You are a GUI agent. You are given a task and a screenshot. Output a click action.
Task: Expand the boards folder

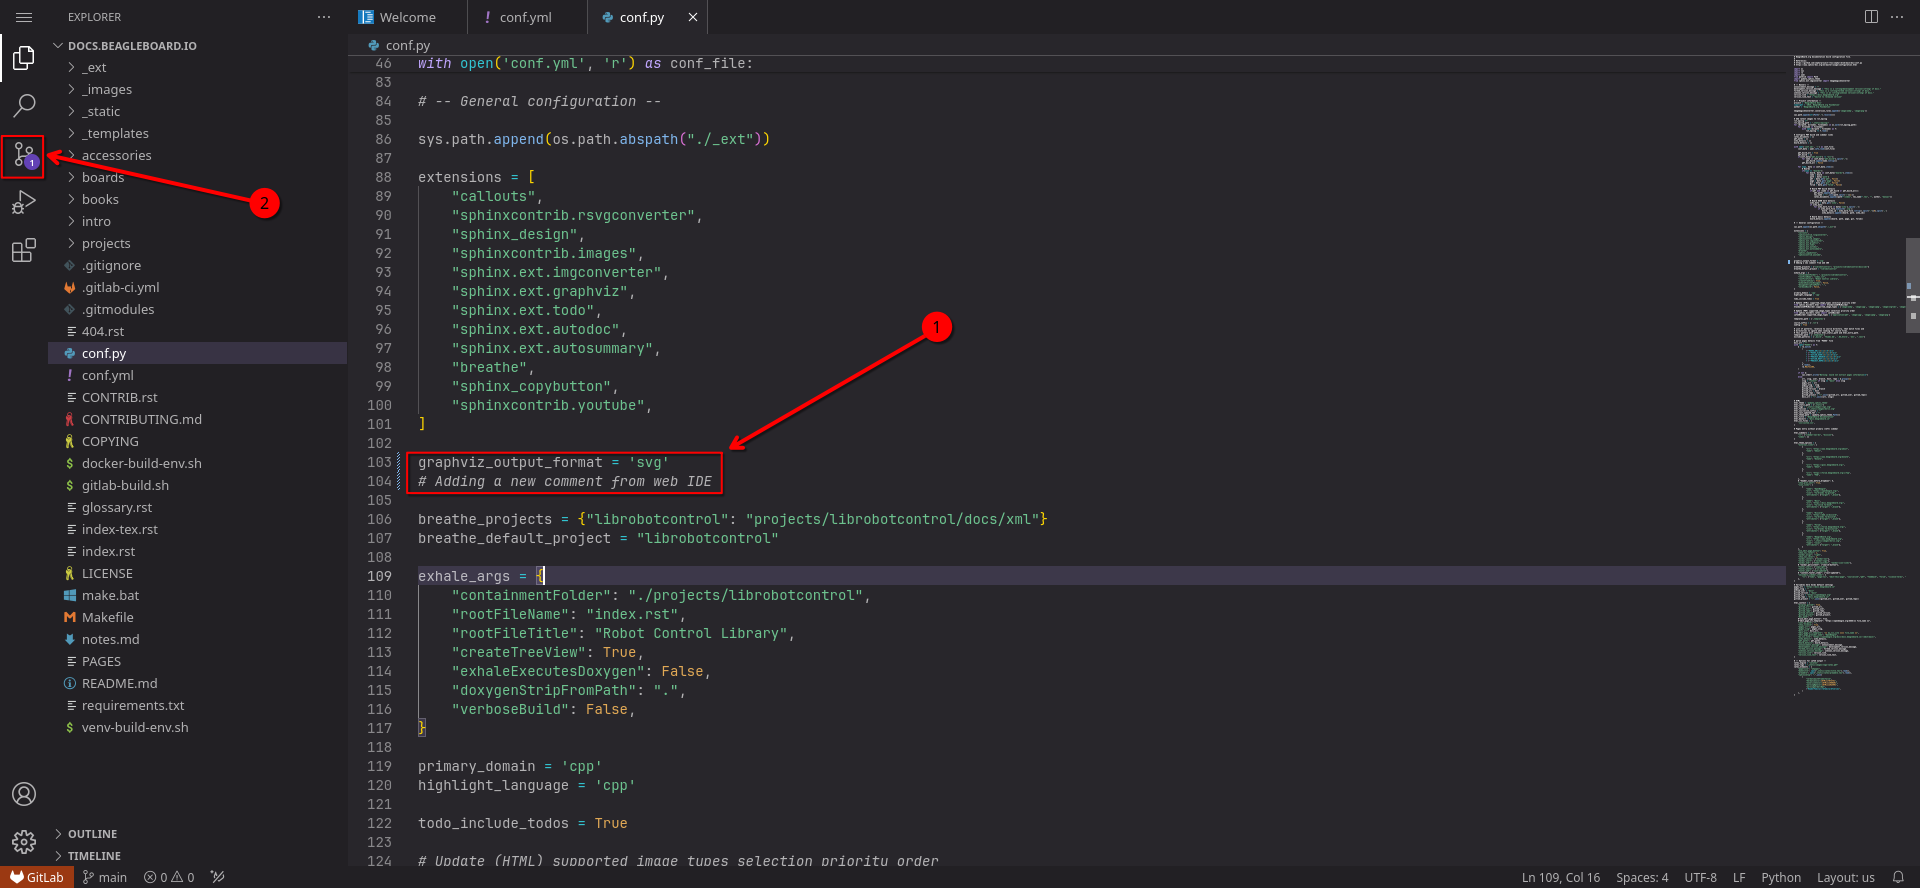[103, 177]
